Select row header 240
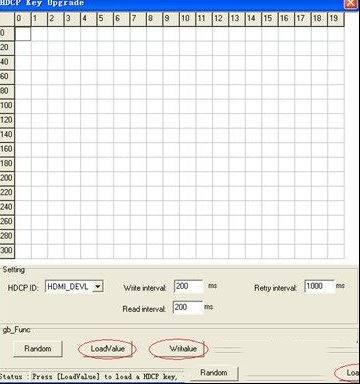Image resolution: width=360 pixels, height=384 pixels. (7, 208)
